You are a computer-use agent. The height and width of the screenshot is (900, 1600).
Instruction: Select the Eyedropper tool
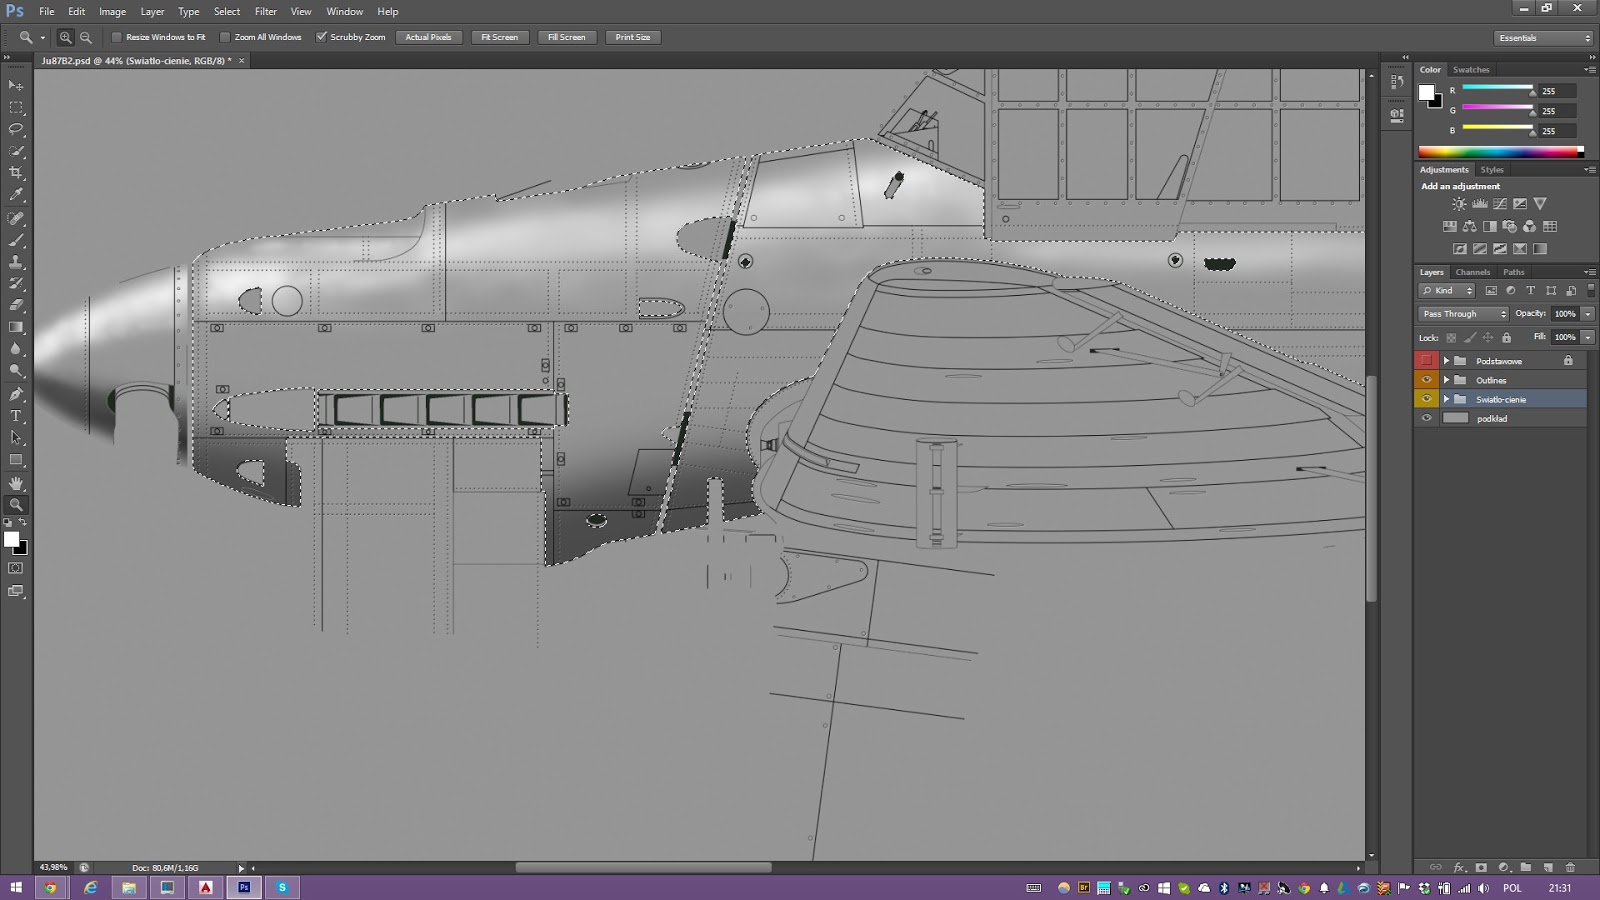(x=16, y=195)
